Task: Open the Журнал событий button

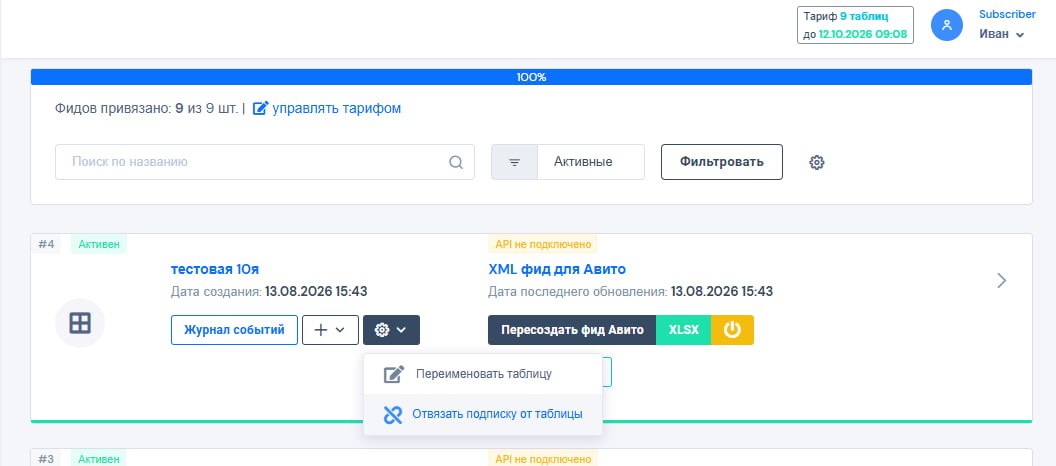Action: (234, 330)
